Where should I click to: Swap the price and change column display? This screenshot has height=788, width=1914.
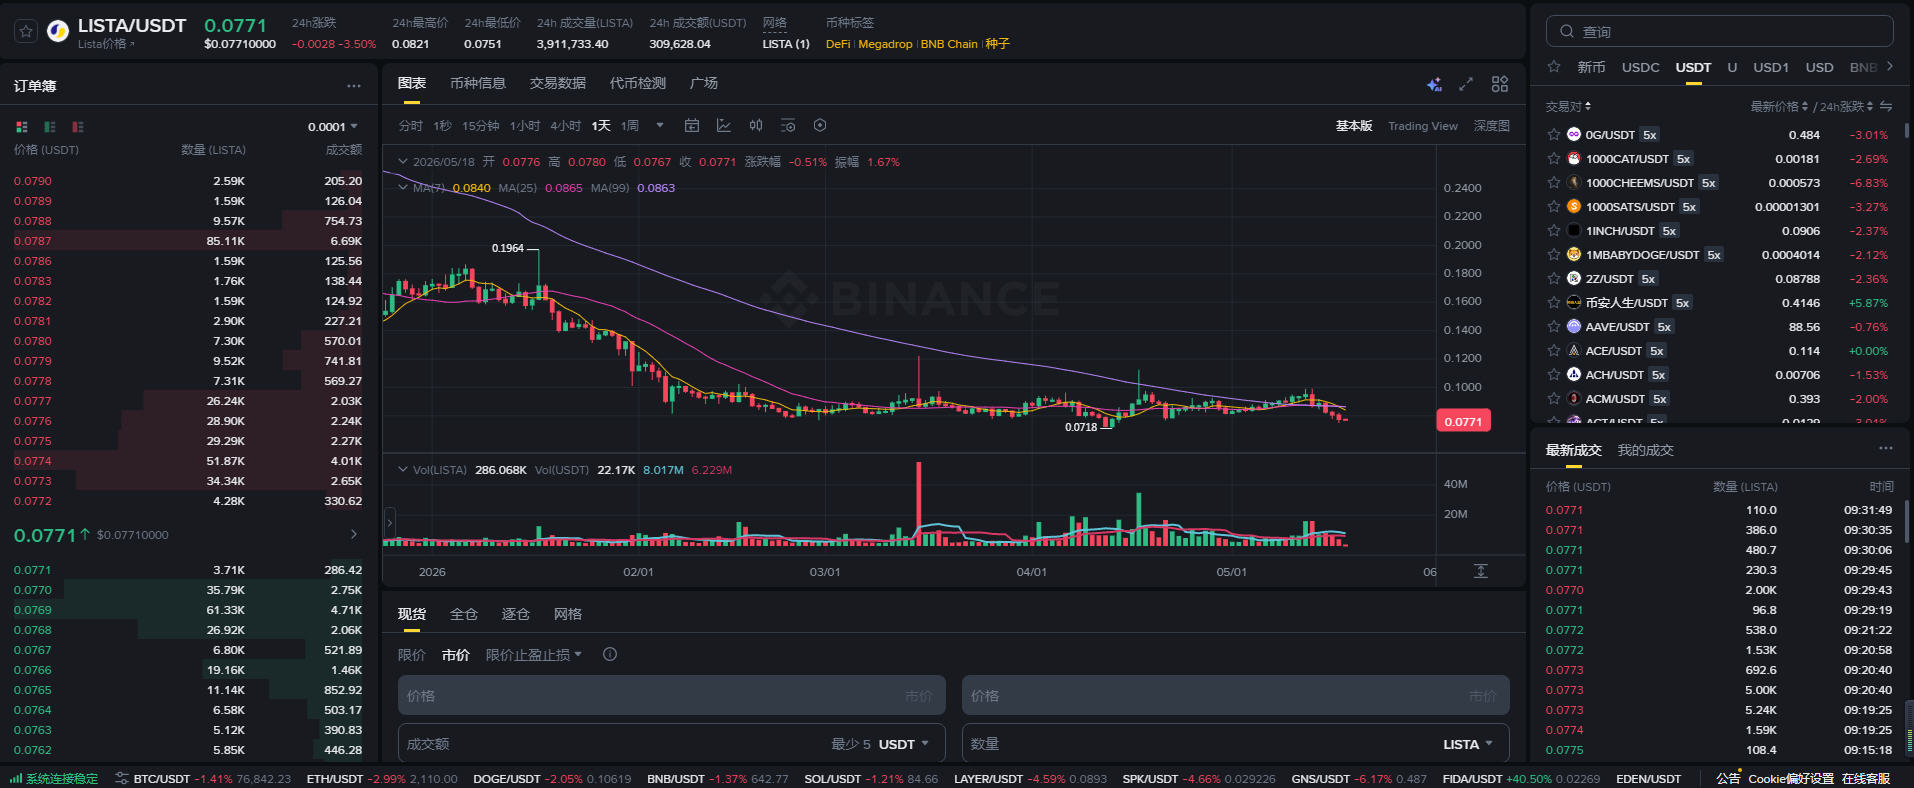pos(1886,106)
